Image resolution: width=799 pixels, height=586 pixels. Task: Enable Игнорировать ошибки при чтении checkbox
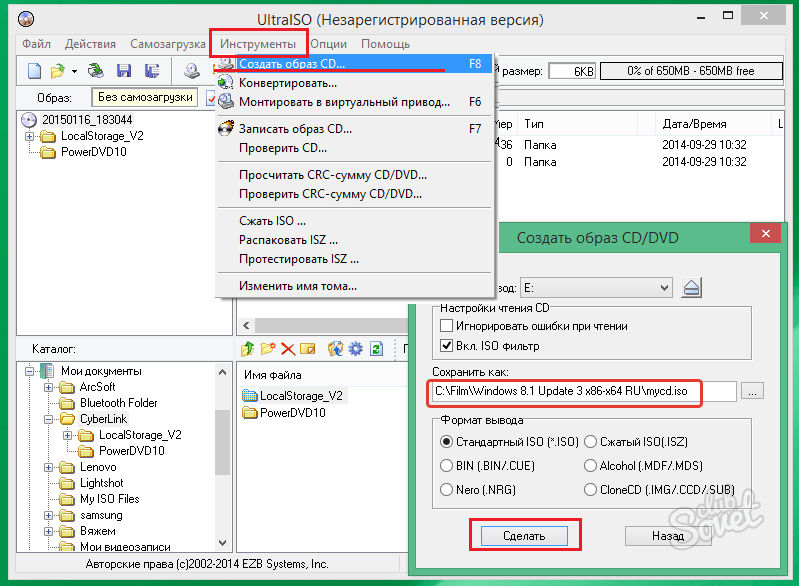446,326
